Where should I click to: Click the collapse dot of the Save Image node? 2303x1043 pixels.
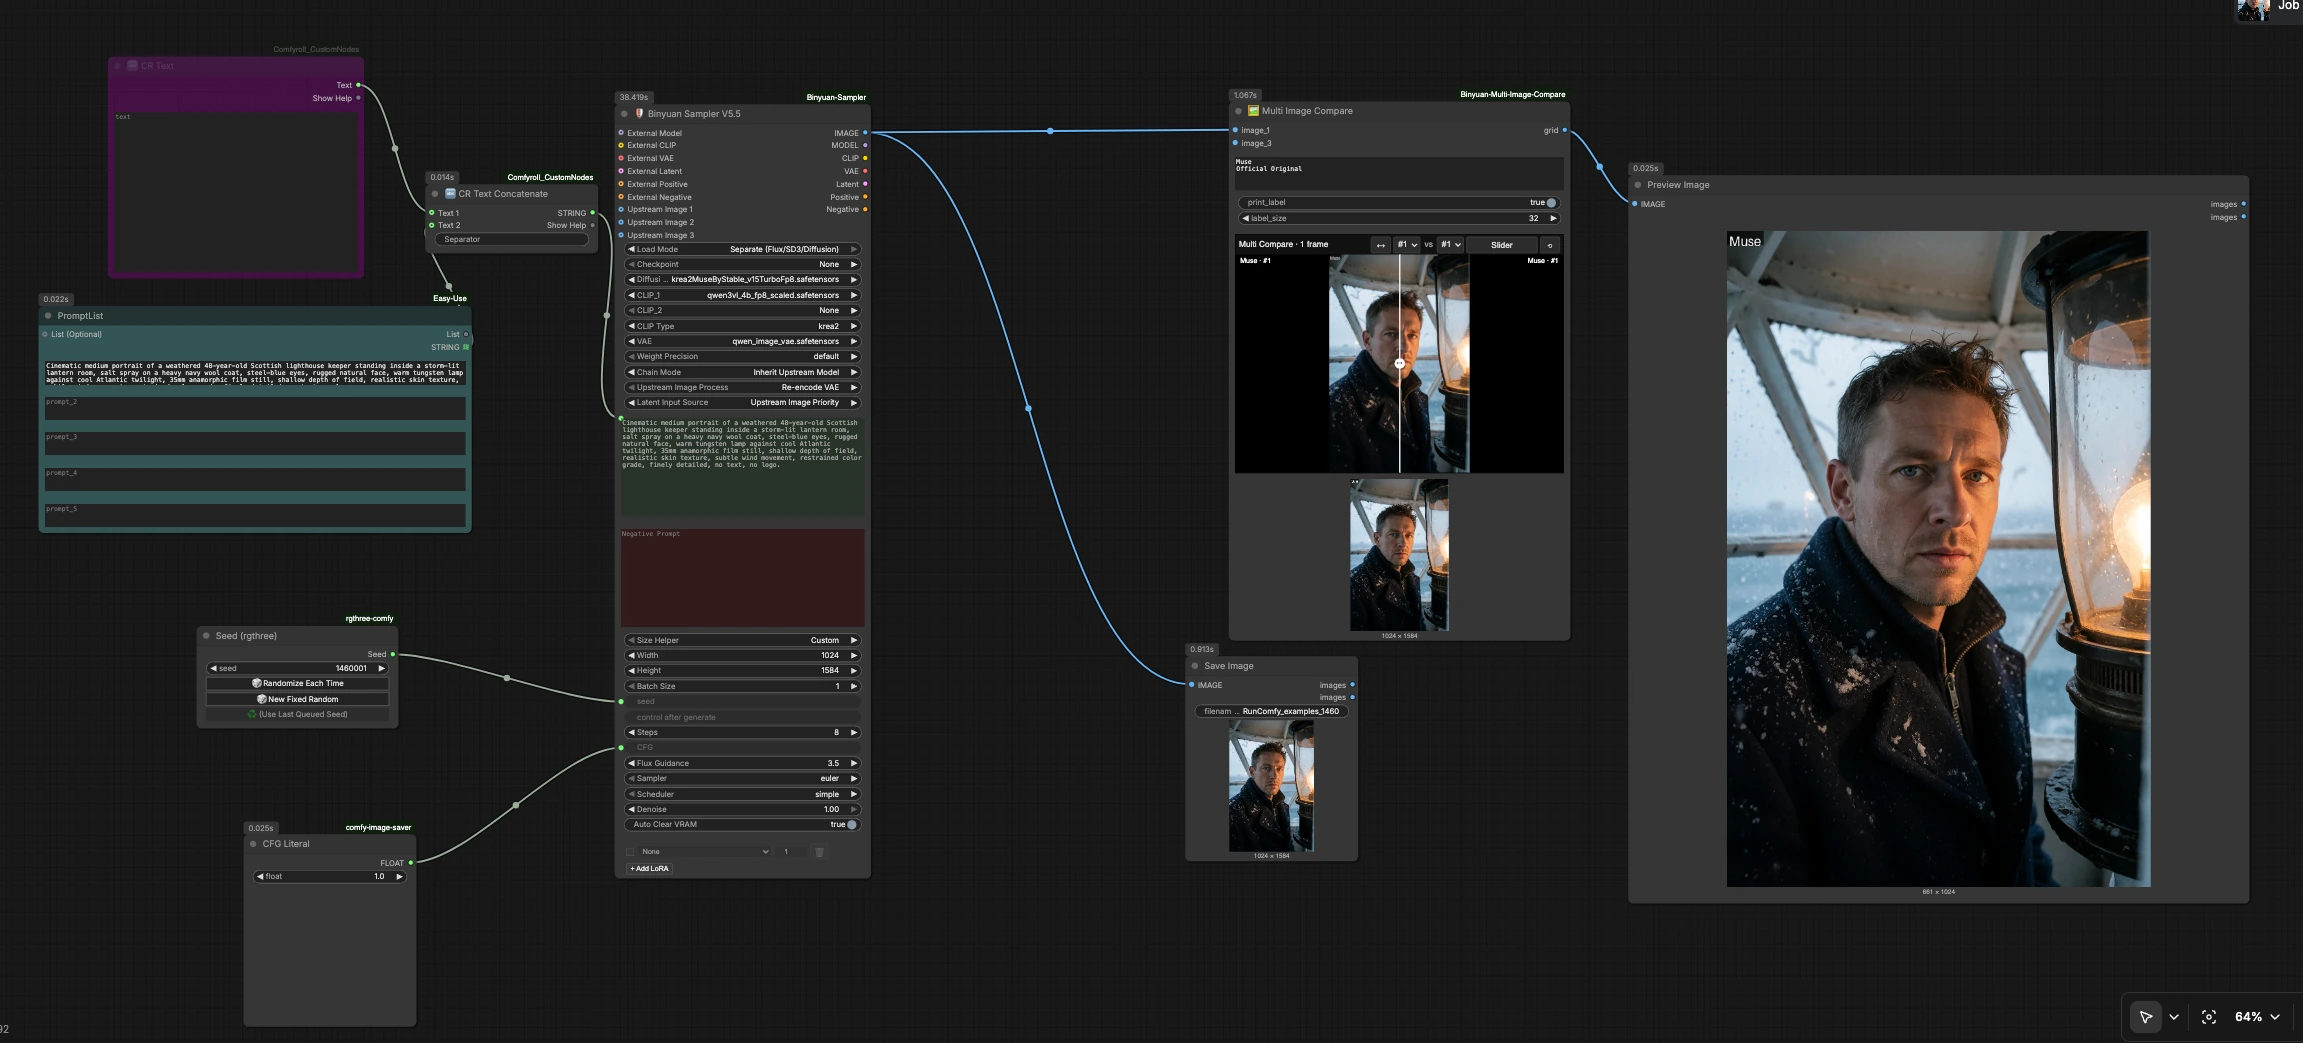[x=1195, y=666]
